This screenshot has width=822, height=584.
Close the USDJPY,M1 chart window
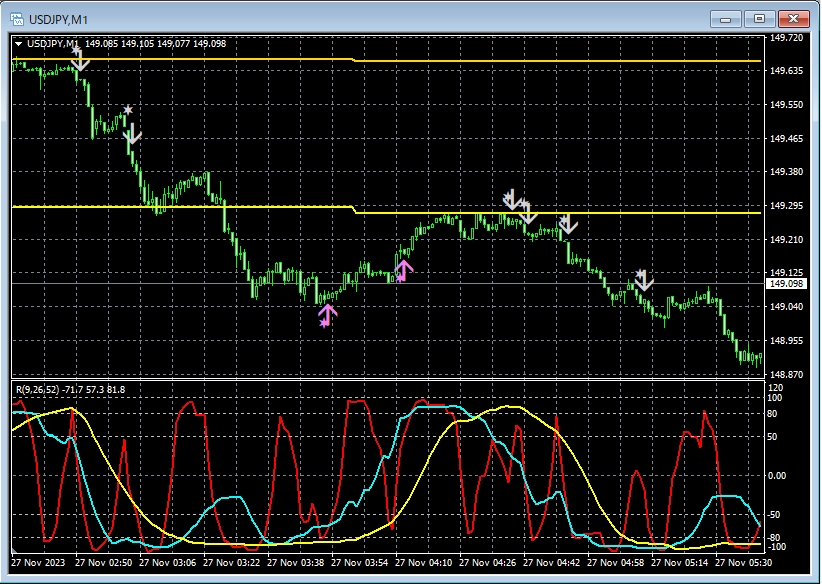(795, 19)
